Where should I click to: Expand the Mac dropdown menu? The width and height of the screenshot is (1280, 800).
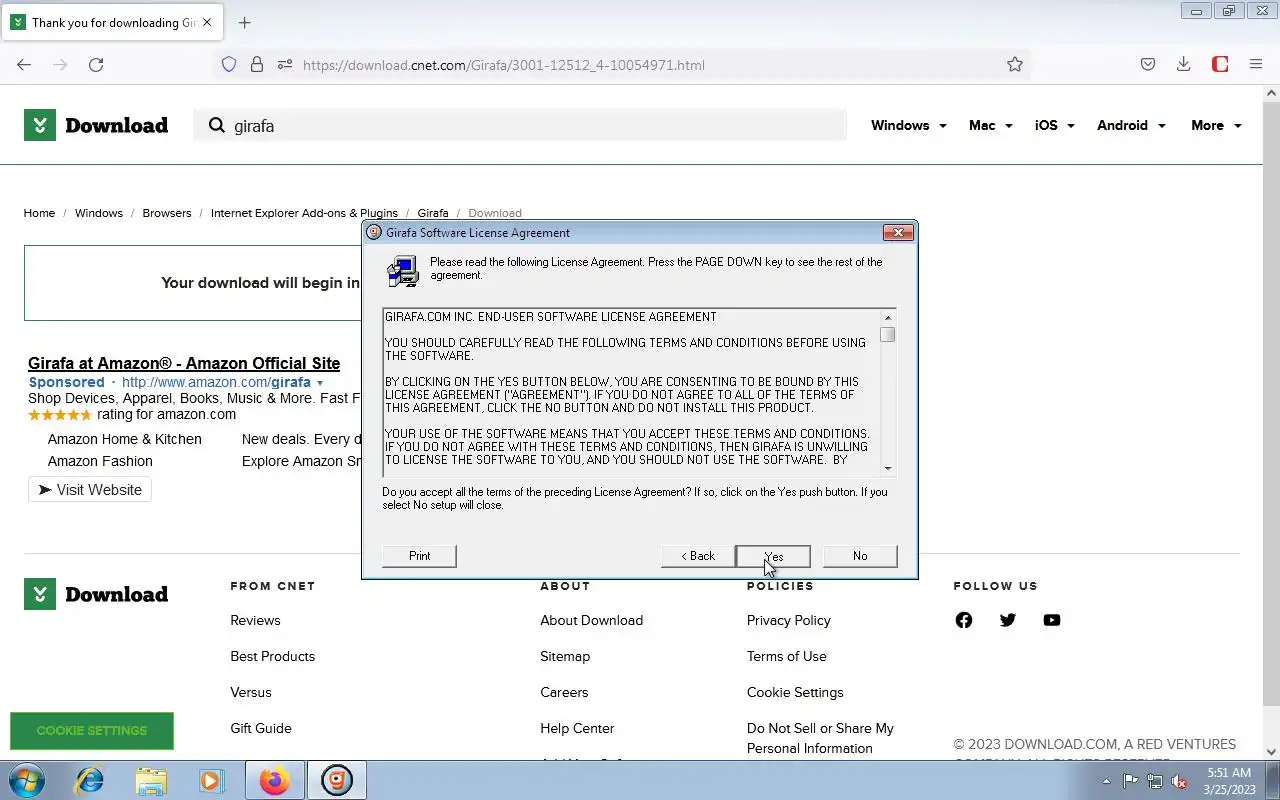990,125
